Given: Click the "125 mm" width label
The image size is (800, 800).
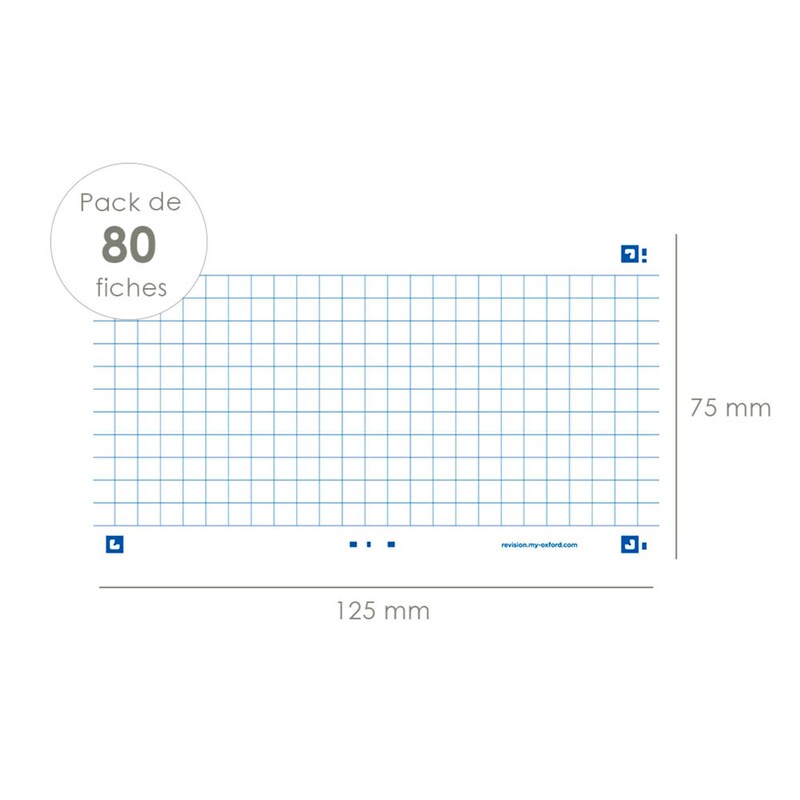Looking at the screenshot, I should coord(383,610).
